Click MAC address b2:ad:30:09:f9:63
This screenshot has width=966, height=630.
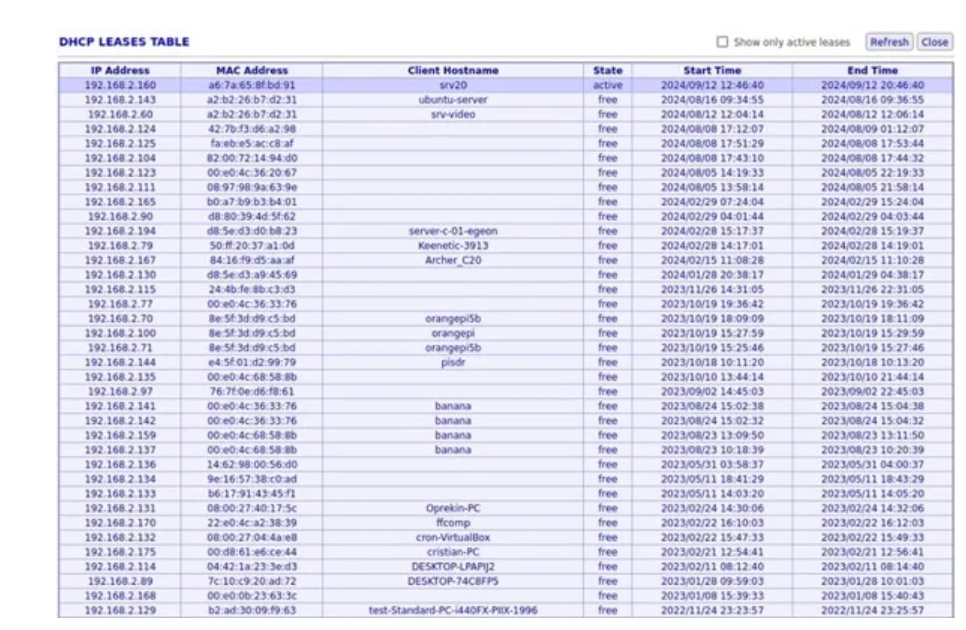252,610
